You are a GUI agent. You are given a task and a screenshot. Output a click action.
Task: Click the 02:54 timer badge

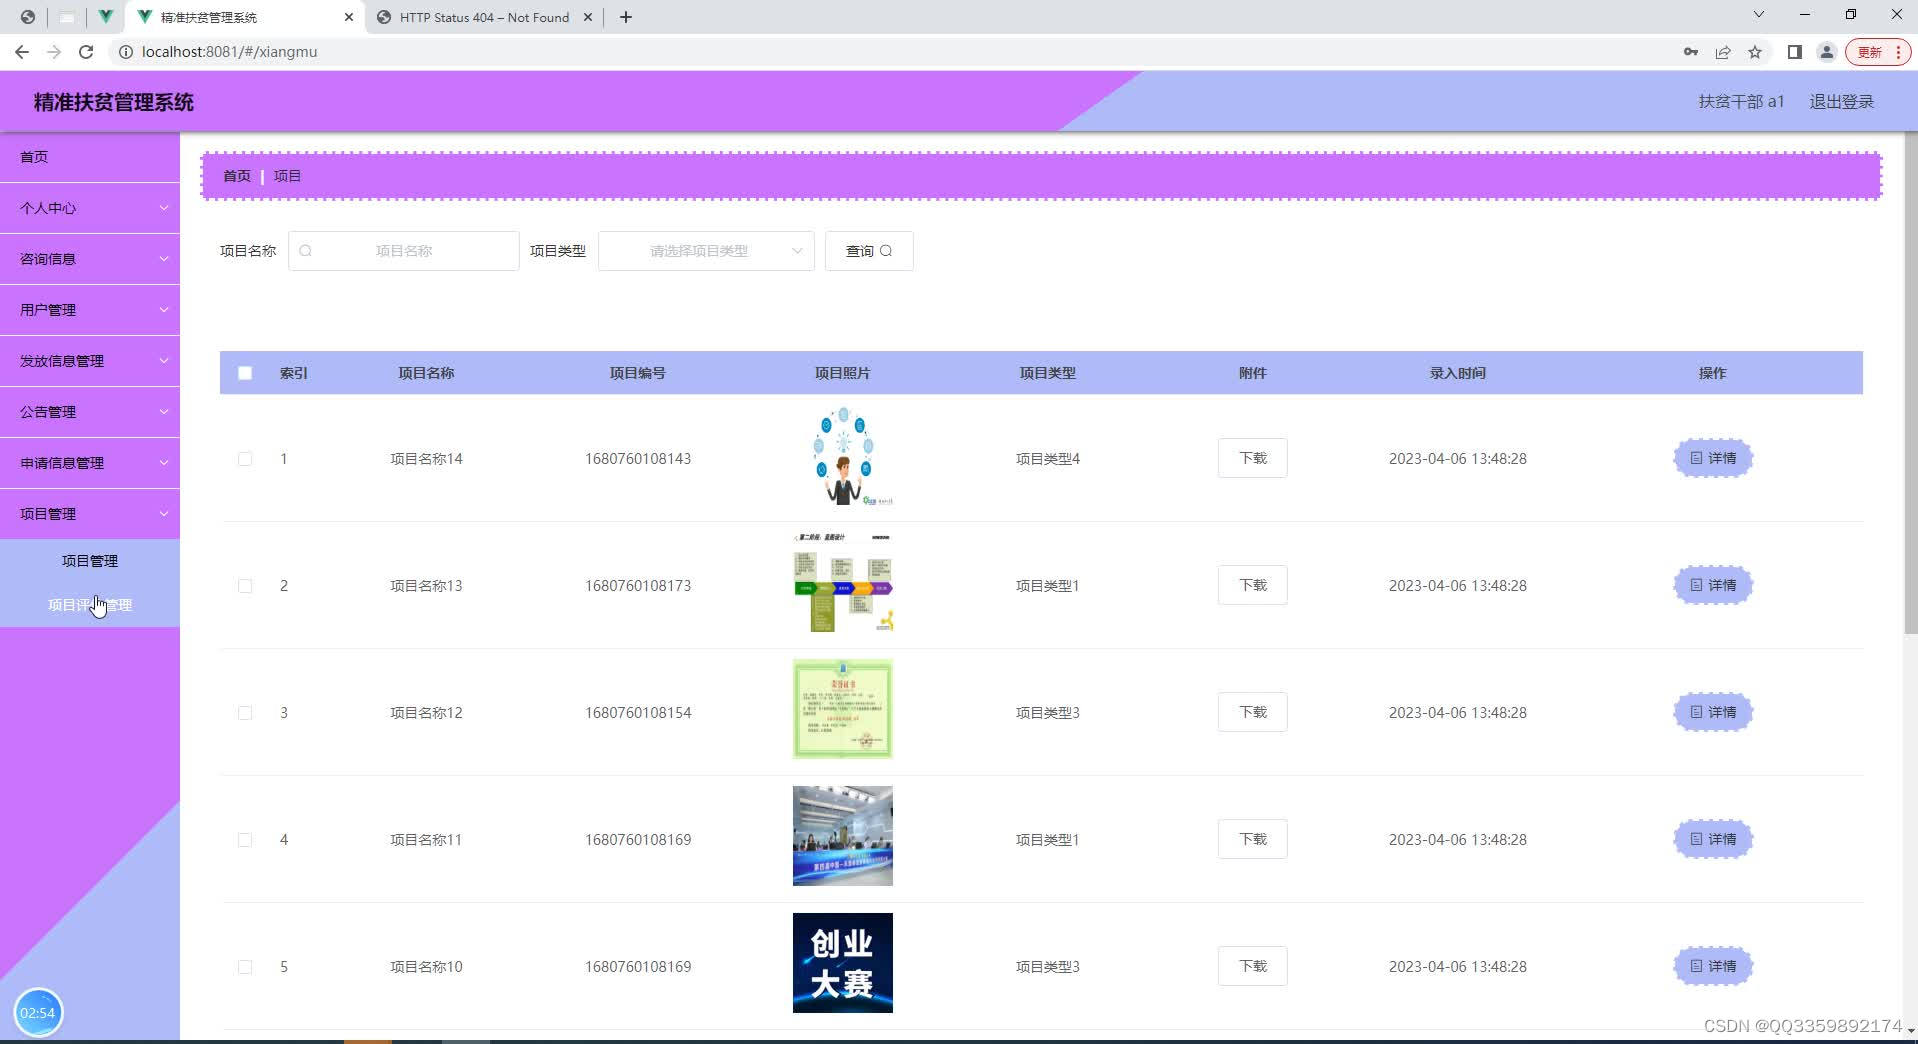click(x=38, y=1013)
